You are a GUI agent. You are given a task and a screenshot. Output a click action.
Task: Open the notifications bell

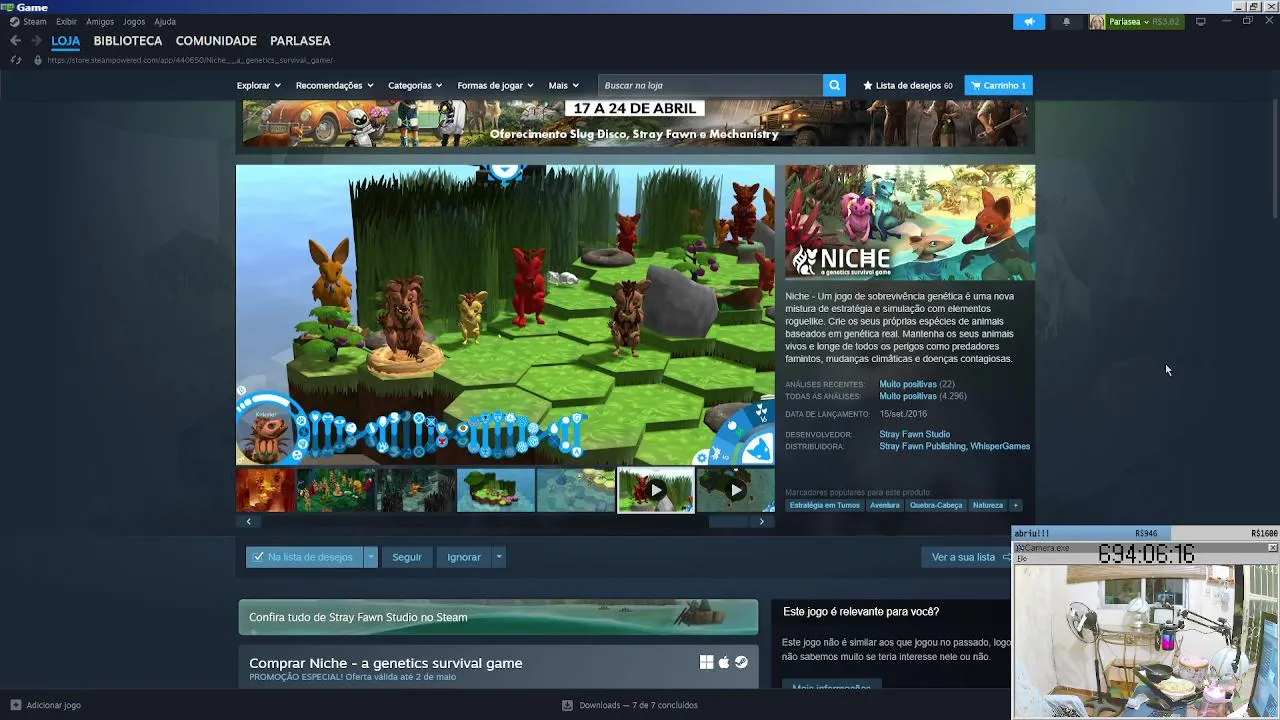click(1066, 21)
